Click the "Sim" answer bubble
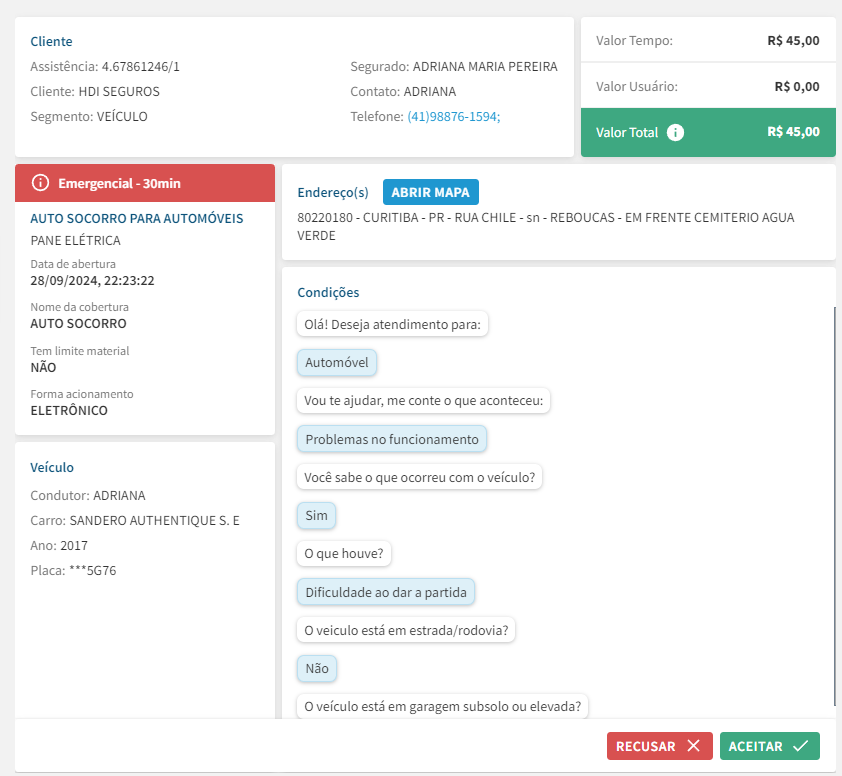Screen dimensions: 842x776 point(316,515)
